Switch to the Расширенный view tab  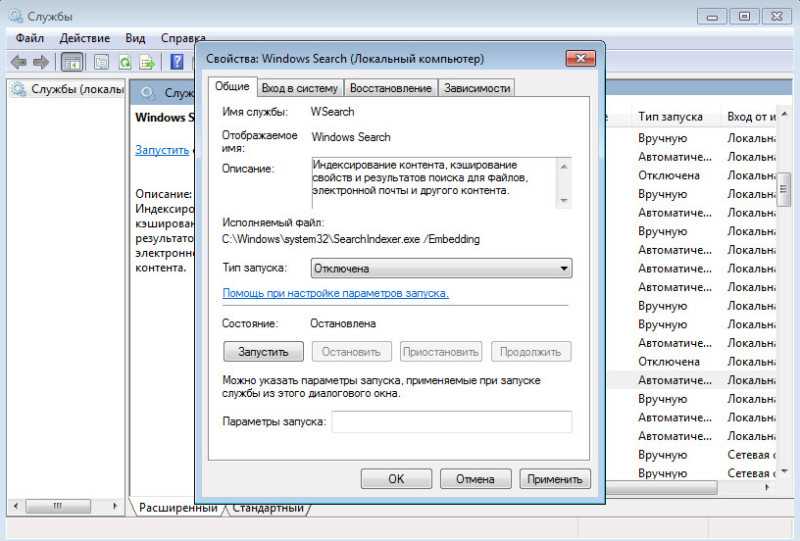178,508
